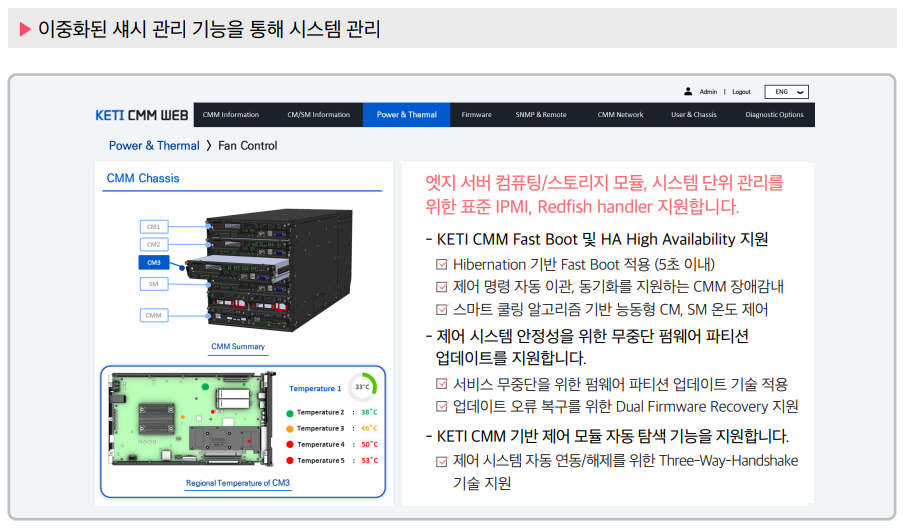Select the CM1 chassis module label
Screen dimensions: 903x528
coord(153,227)
